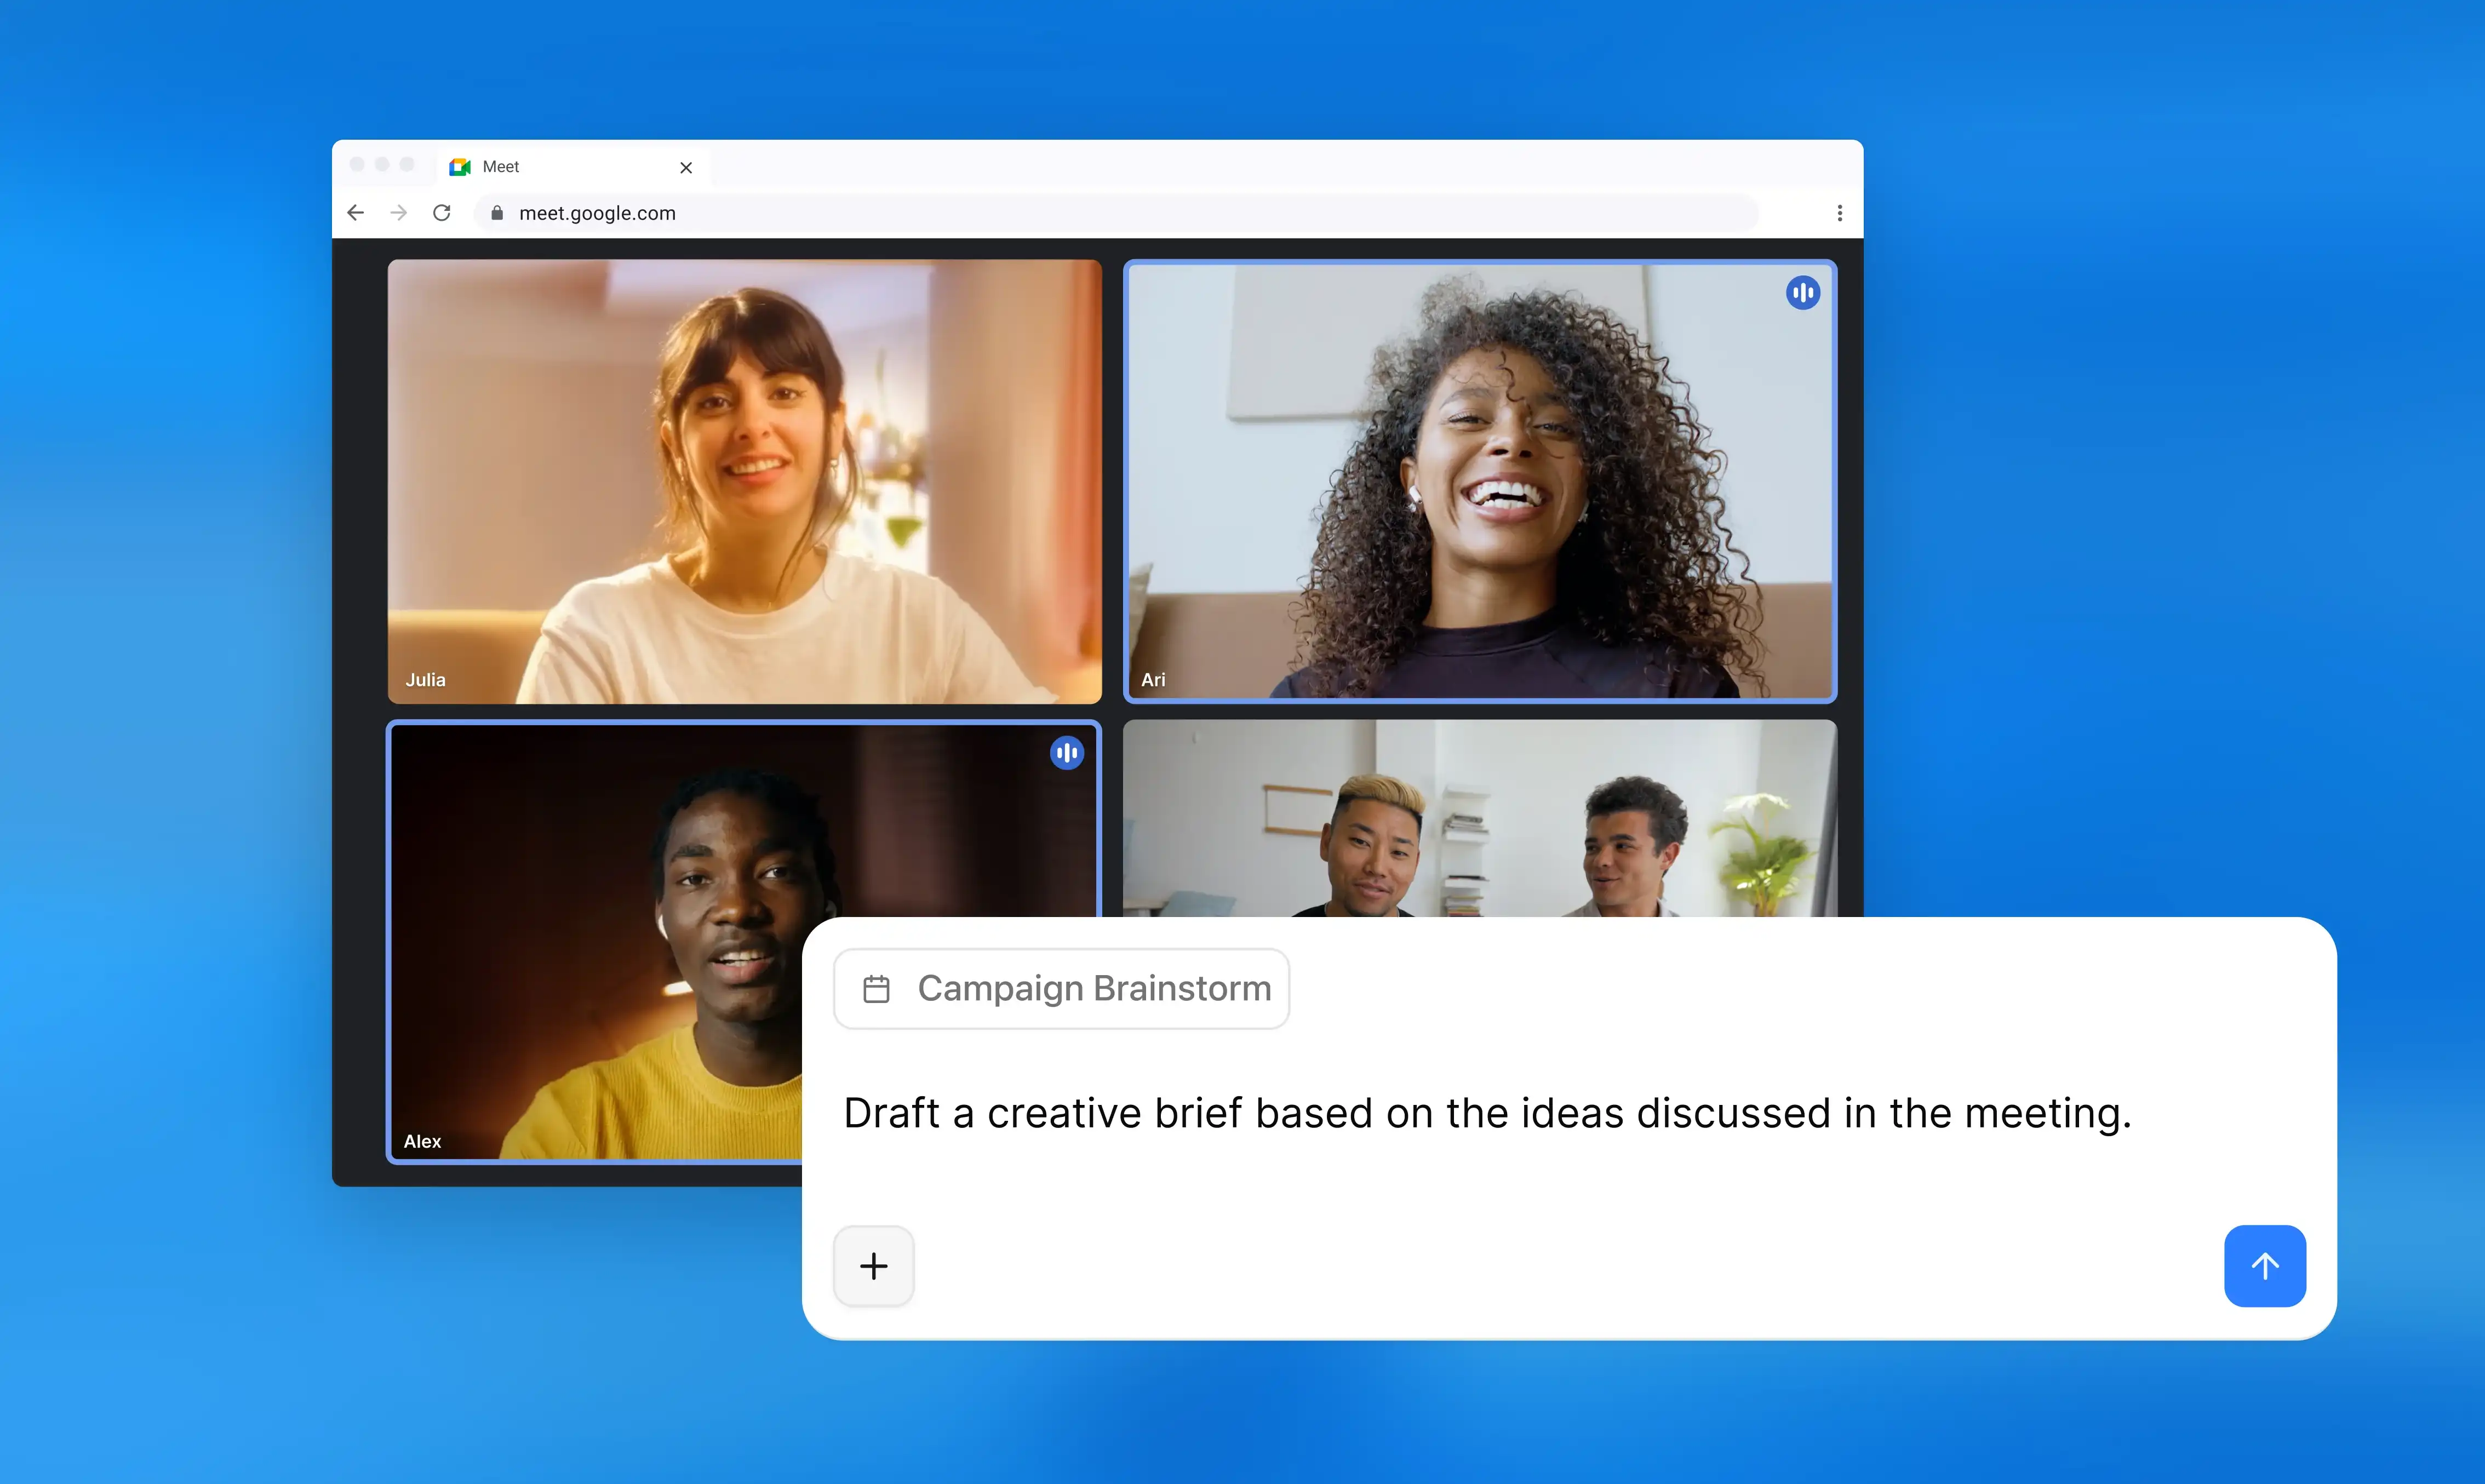Open the browser three-dot menu
Image resolution: width=2485 pixels, height=1484 pixels.
point(1839,213)
